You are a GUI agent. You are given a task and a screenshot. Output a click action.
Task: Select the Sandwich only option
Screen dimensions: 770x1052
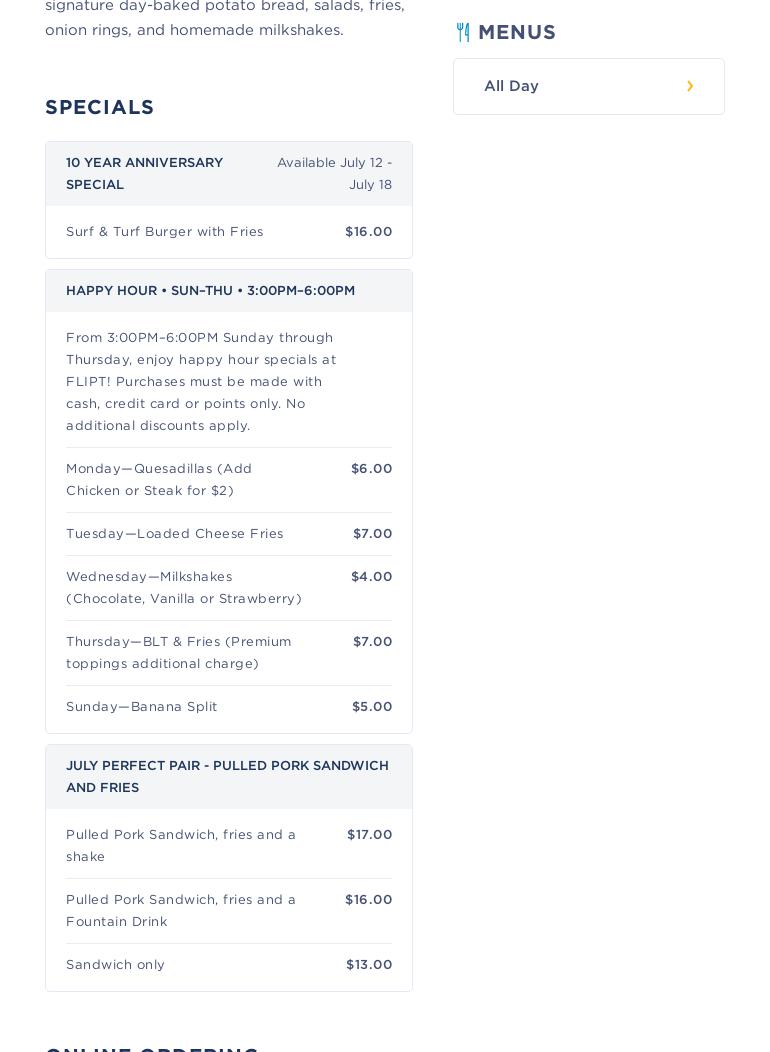[116, 965]
